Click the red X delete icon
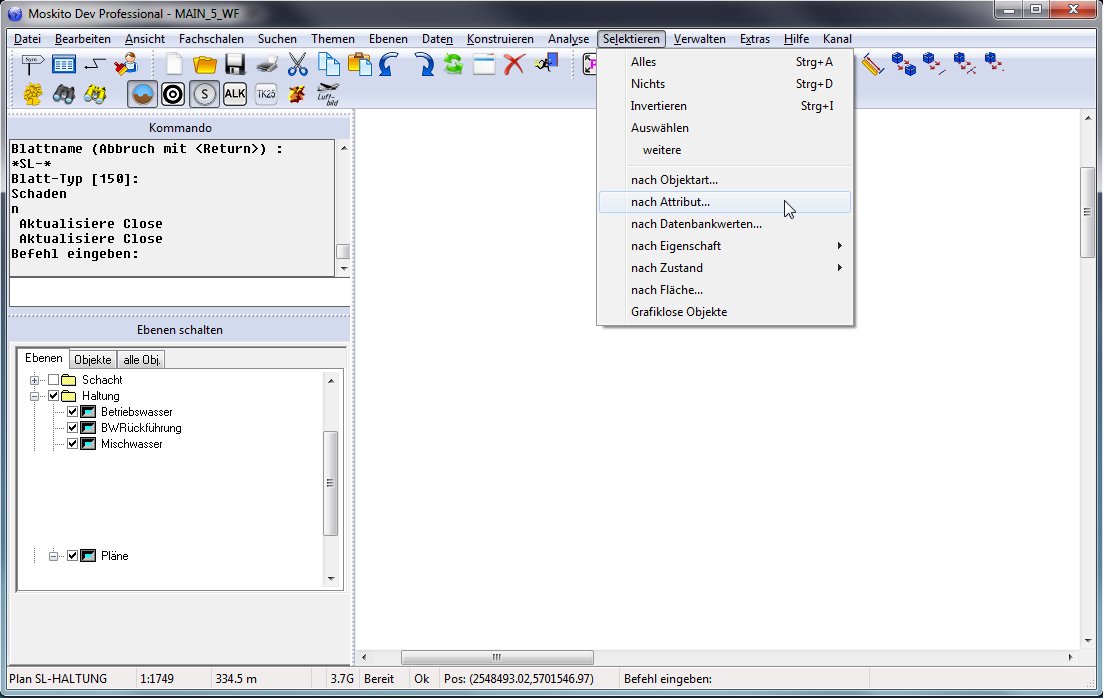 pos(514,65)
